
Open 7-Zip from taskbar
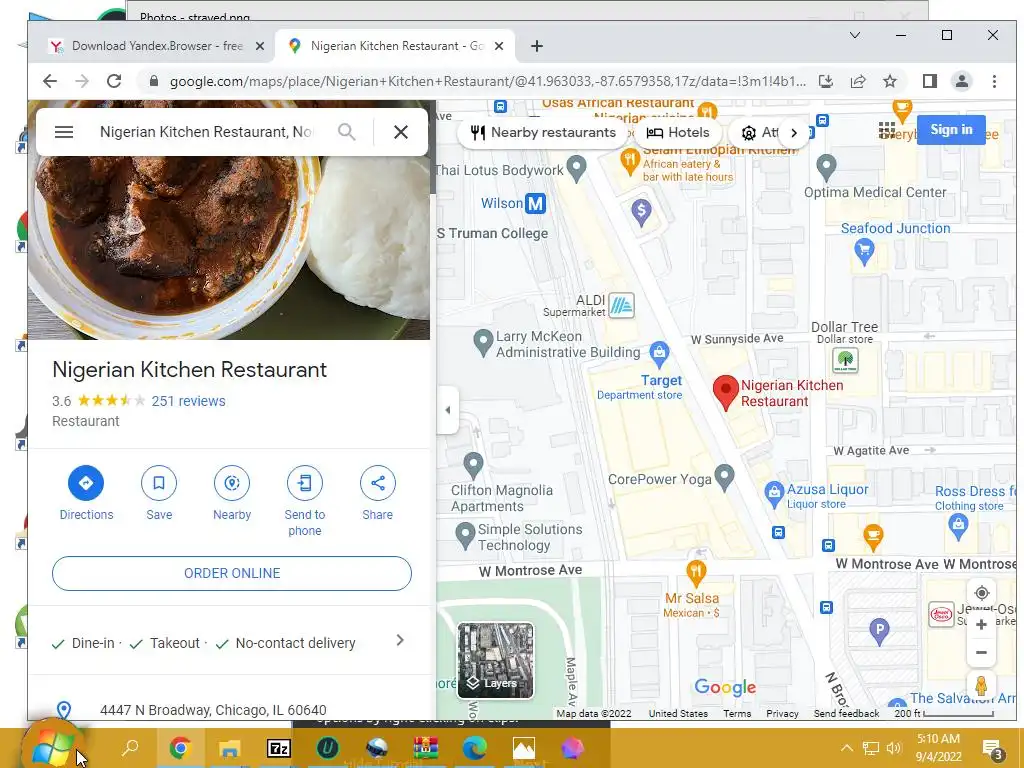(278, 748)
